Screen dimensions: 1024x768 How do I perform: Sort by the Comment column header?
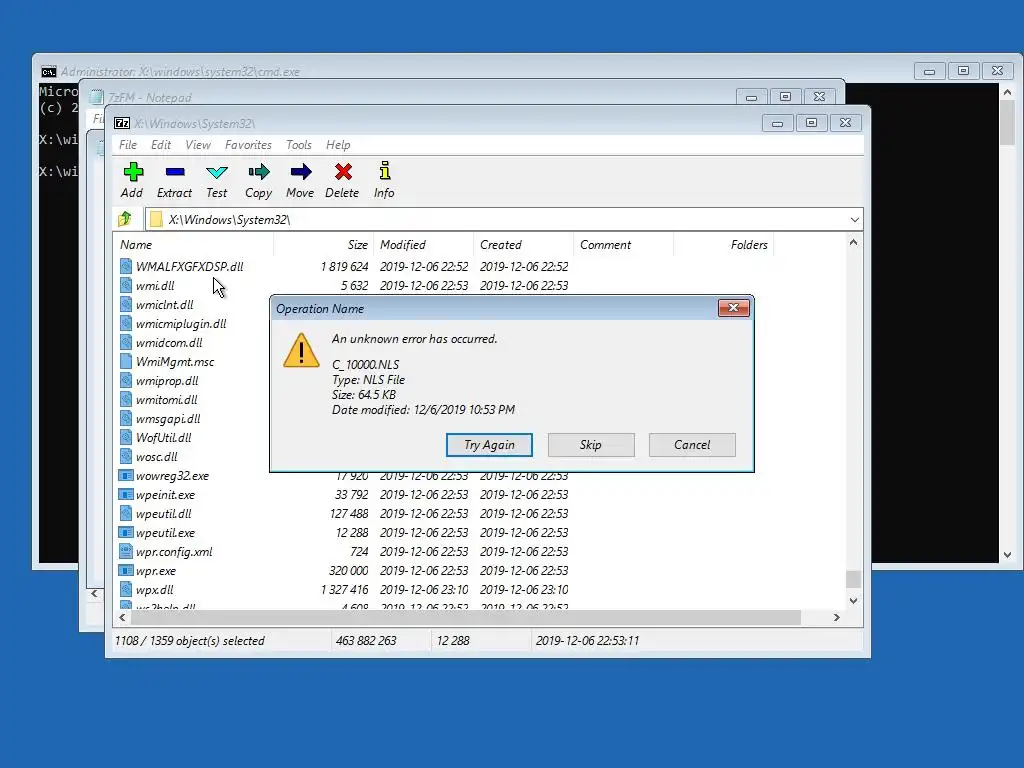(x=624, y=245)
